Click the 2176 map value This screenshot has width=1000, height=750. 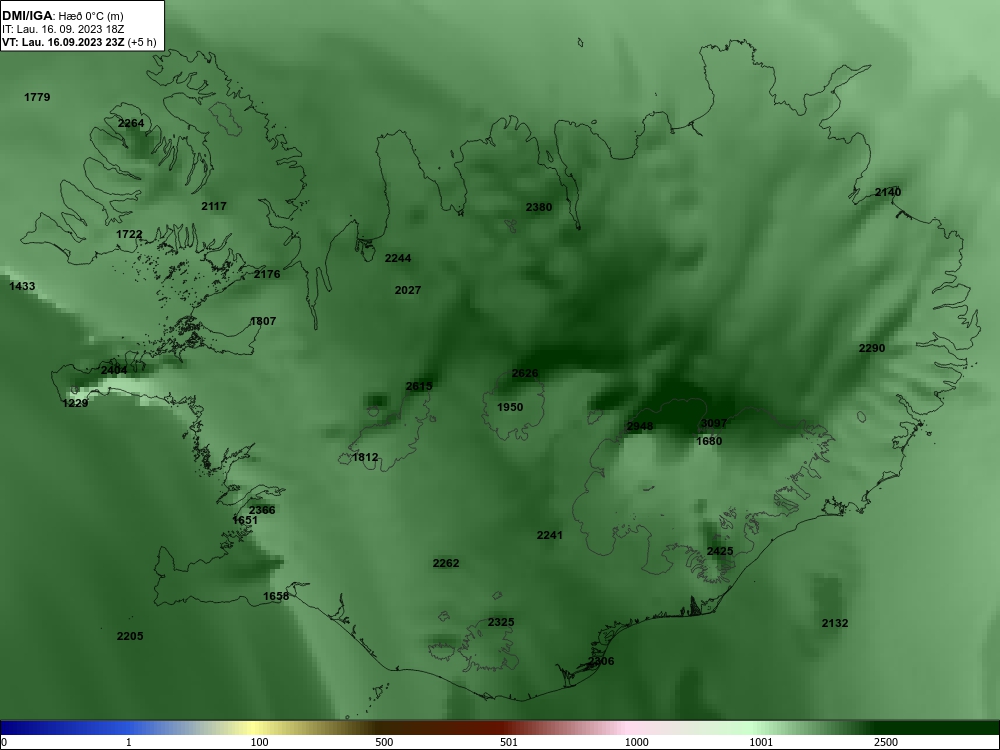[267, 274]
